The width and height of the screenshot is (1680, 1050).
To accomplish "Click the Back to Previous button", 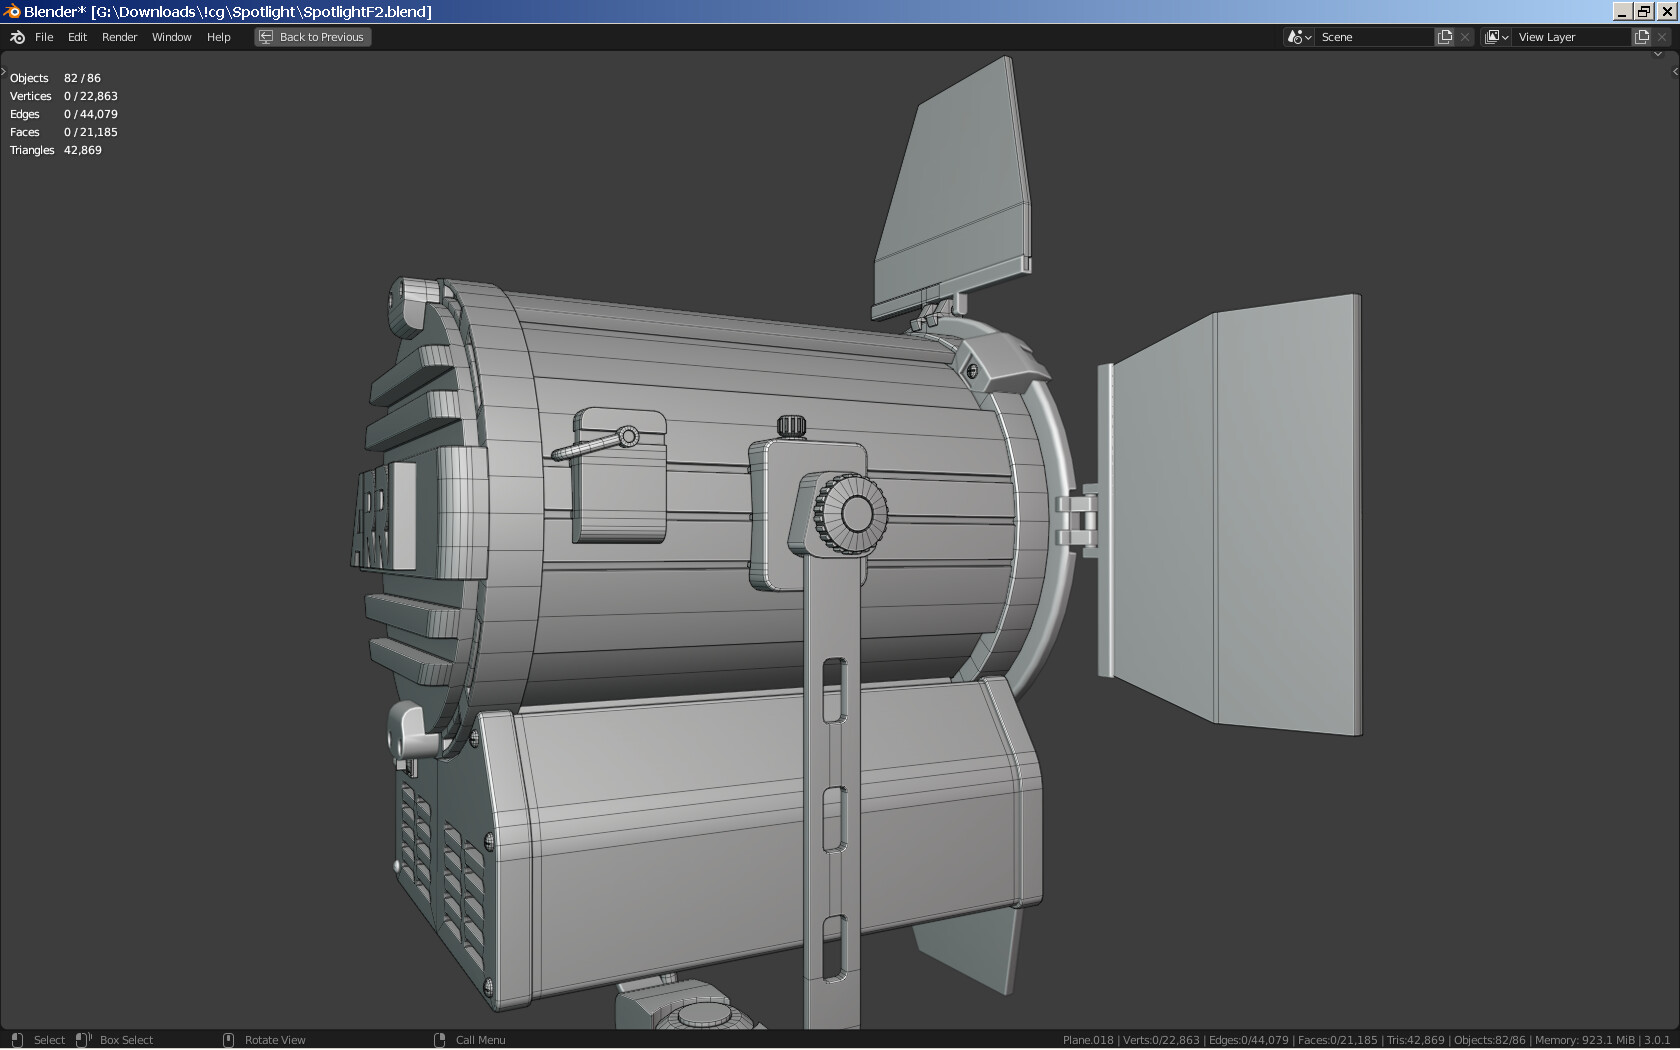I will pyautogui.click(x=312, y=37).
